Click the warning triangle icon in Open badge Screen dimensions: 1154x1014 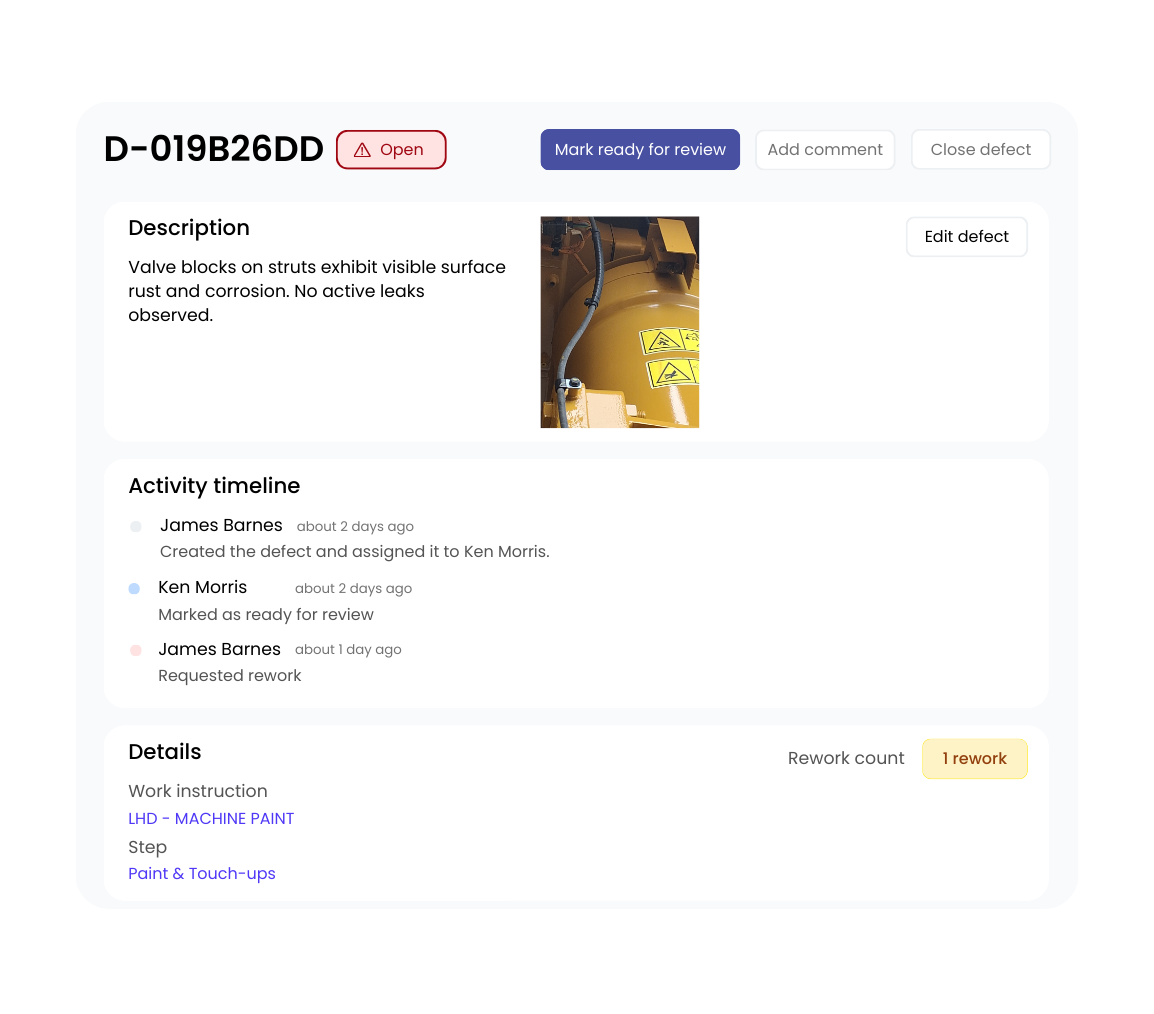coord(362,150)
